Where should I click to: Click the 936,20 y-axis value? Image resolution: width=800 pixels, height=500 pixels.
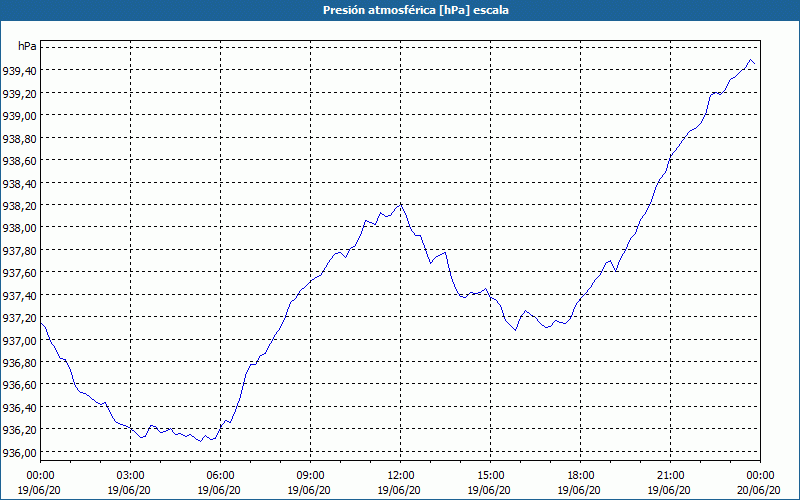19,430
